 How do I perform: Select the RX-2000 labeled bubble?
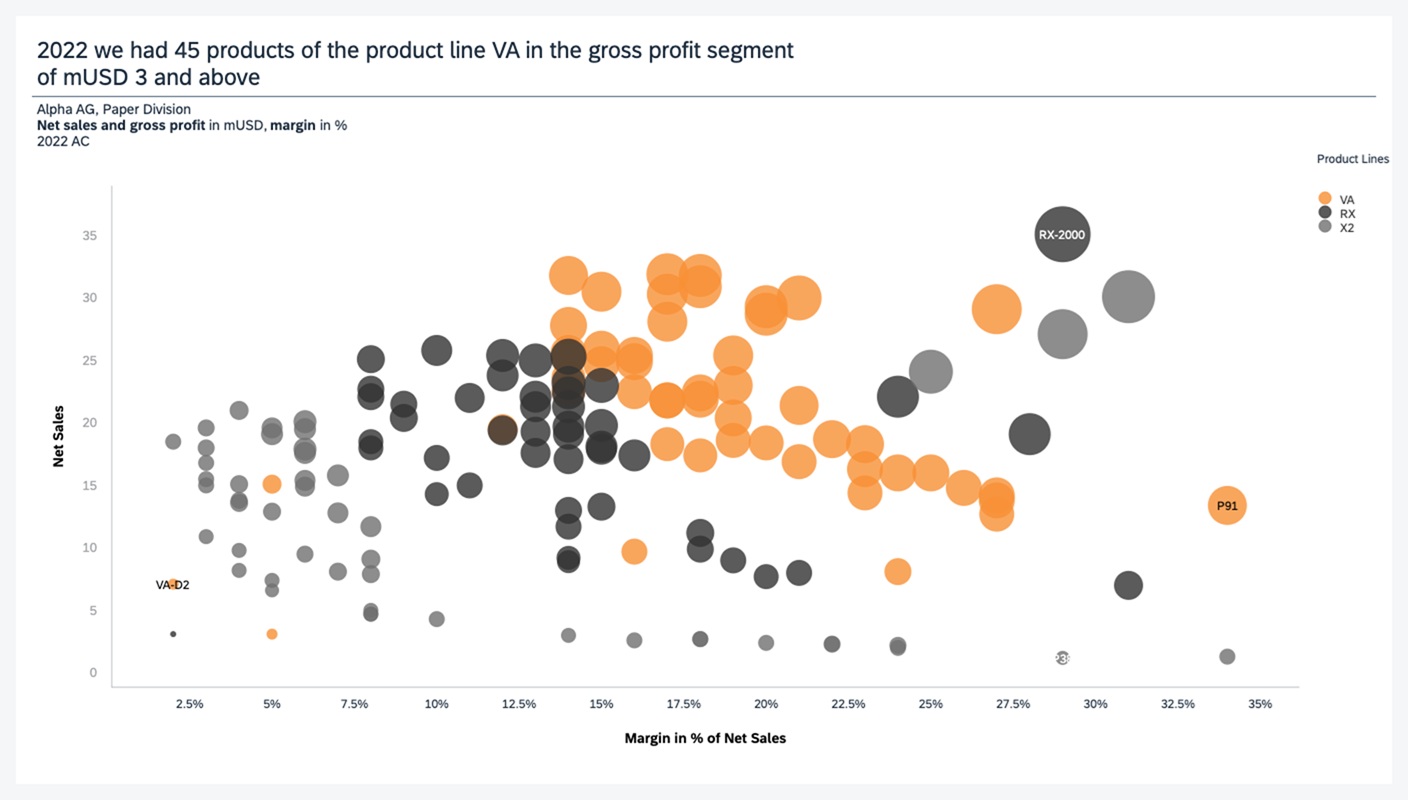pos(1062,235)
